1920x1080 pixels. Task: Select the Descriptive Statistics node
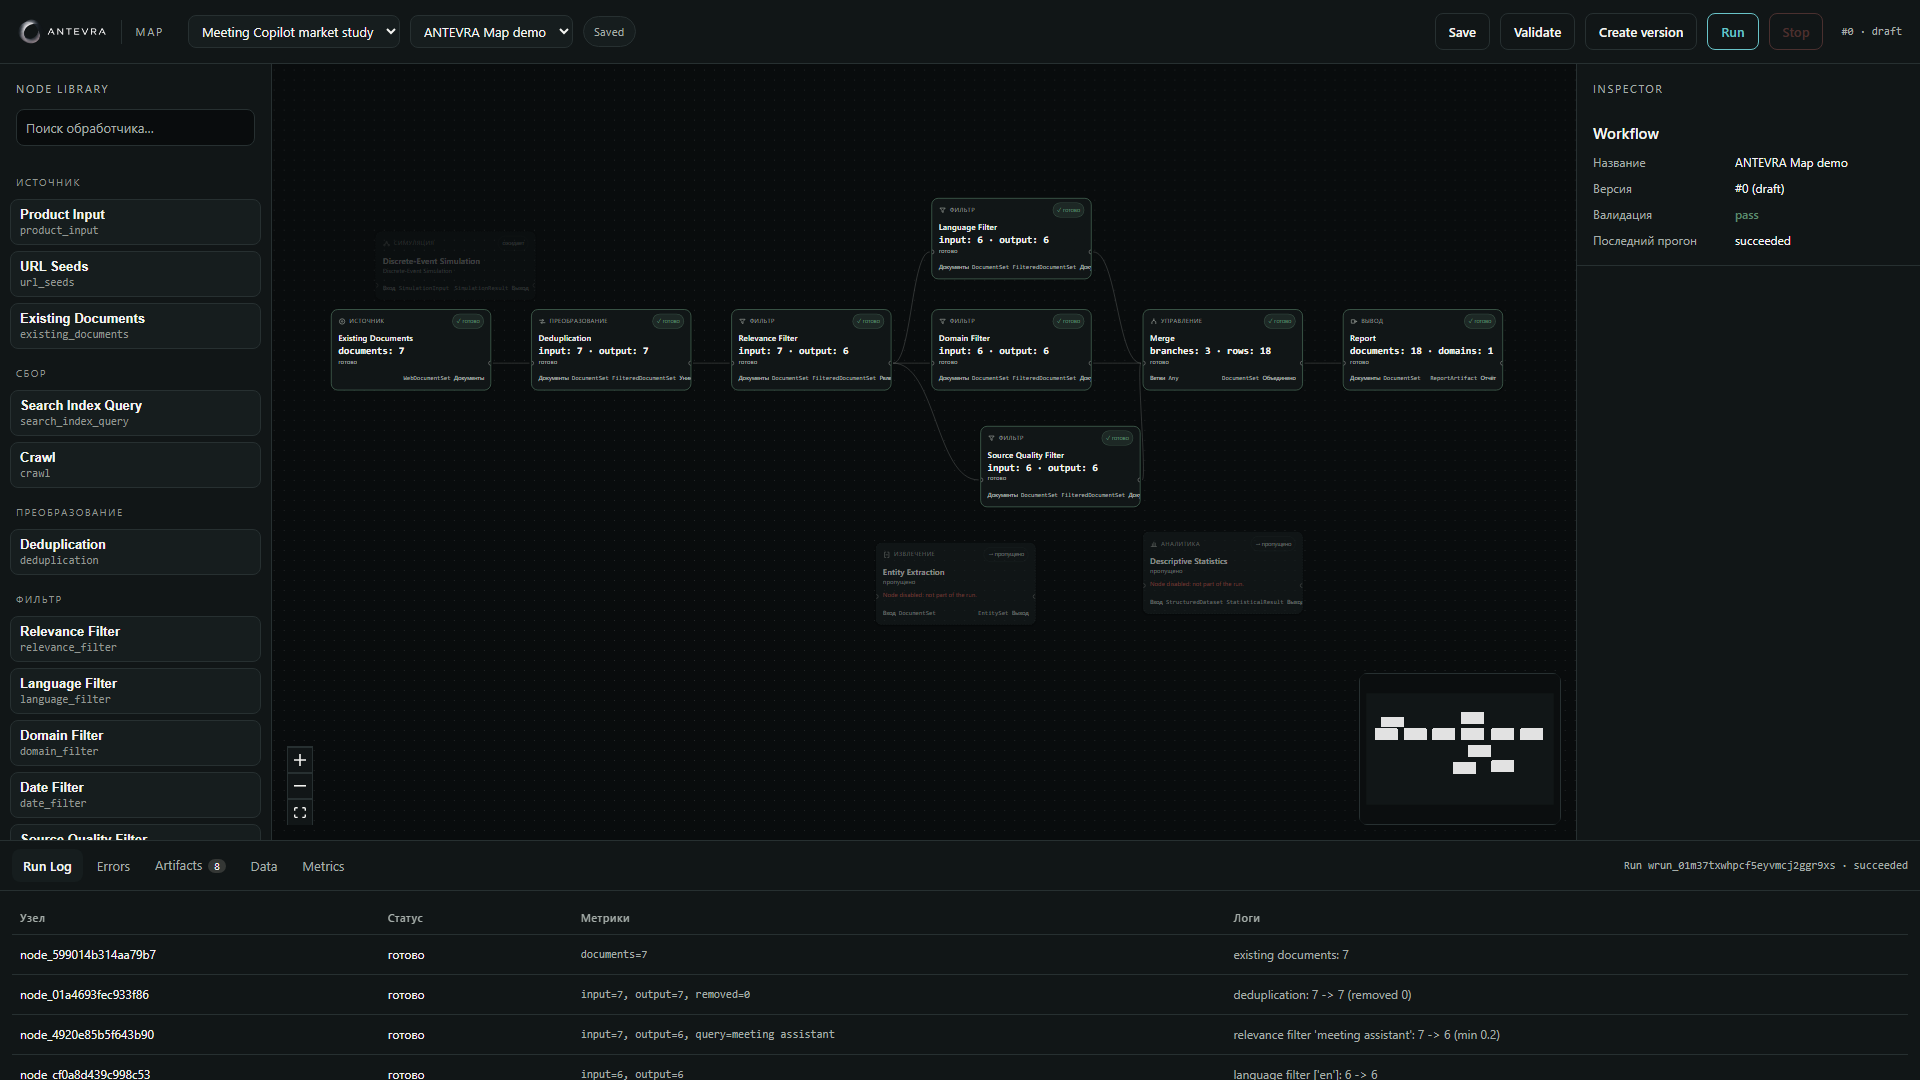[1222, 573]
